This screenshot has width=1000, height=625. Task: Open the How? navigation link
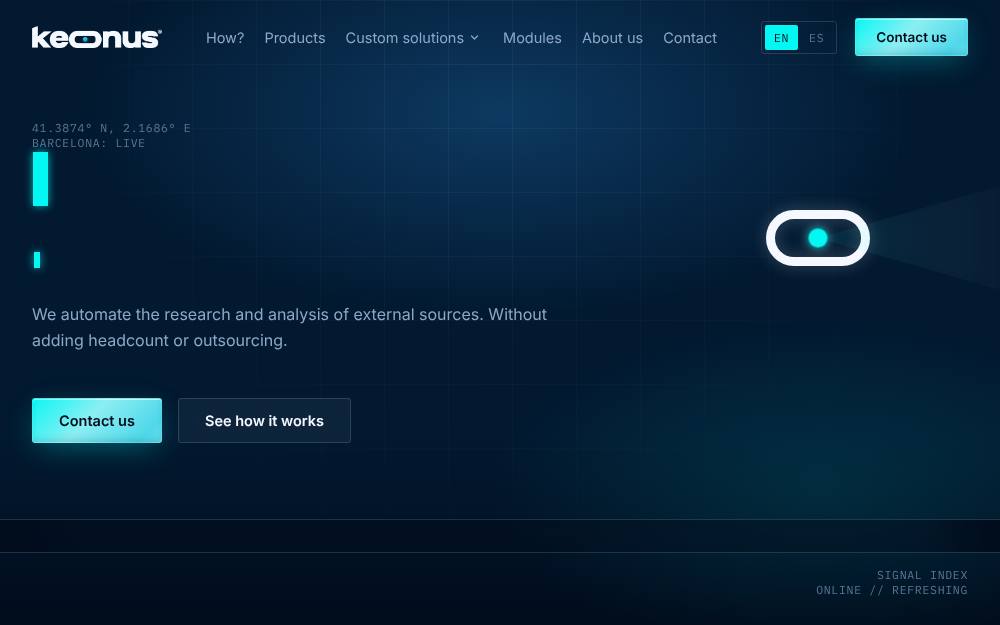225,38
